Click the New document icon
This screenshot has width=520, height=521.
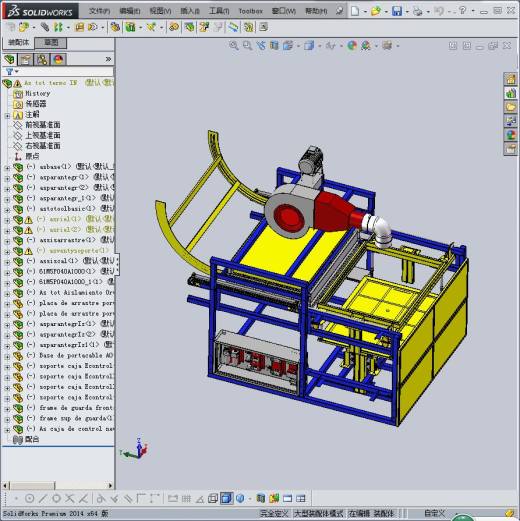[355, 11]
